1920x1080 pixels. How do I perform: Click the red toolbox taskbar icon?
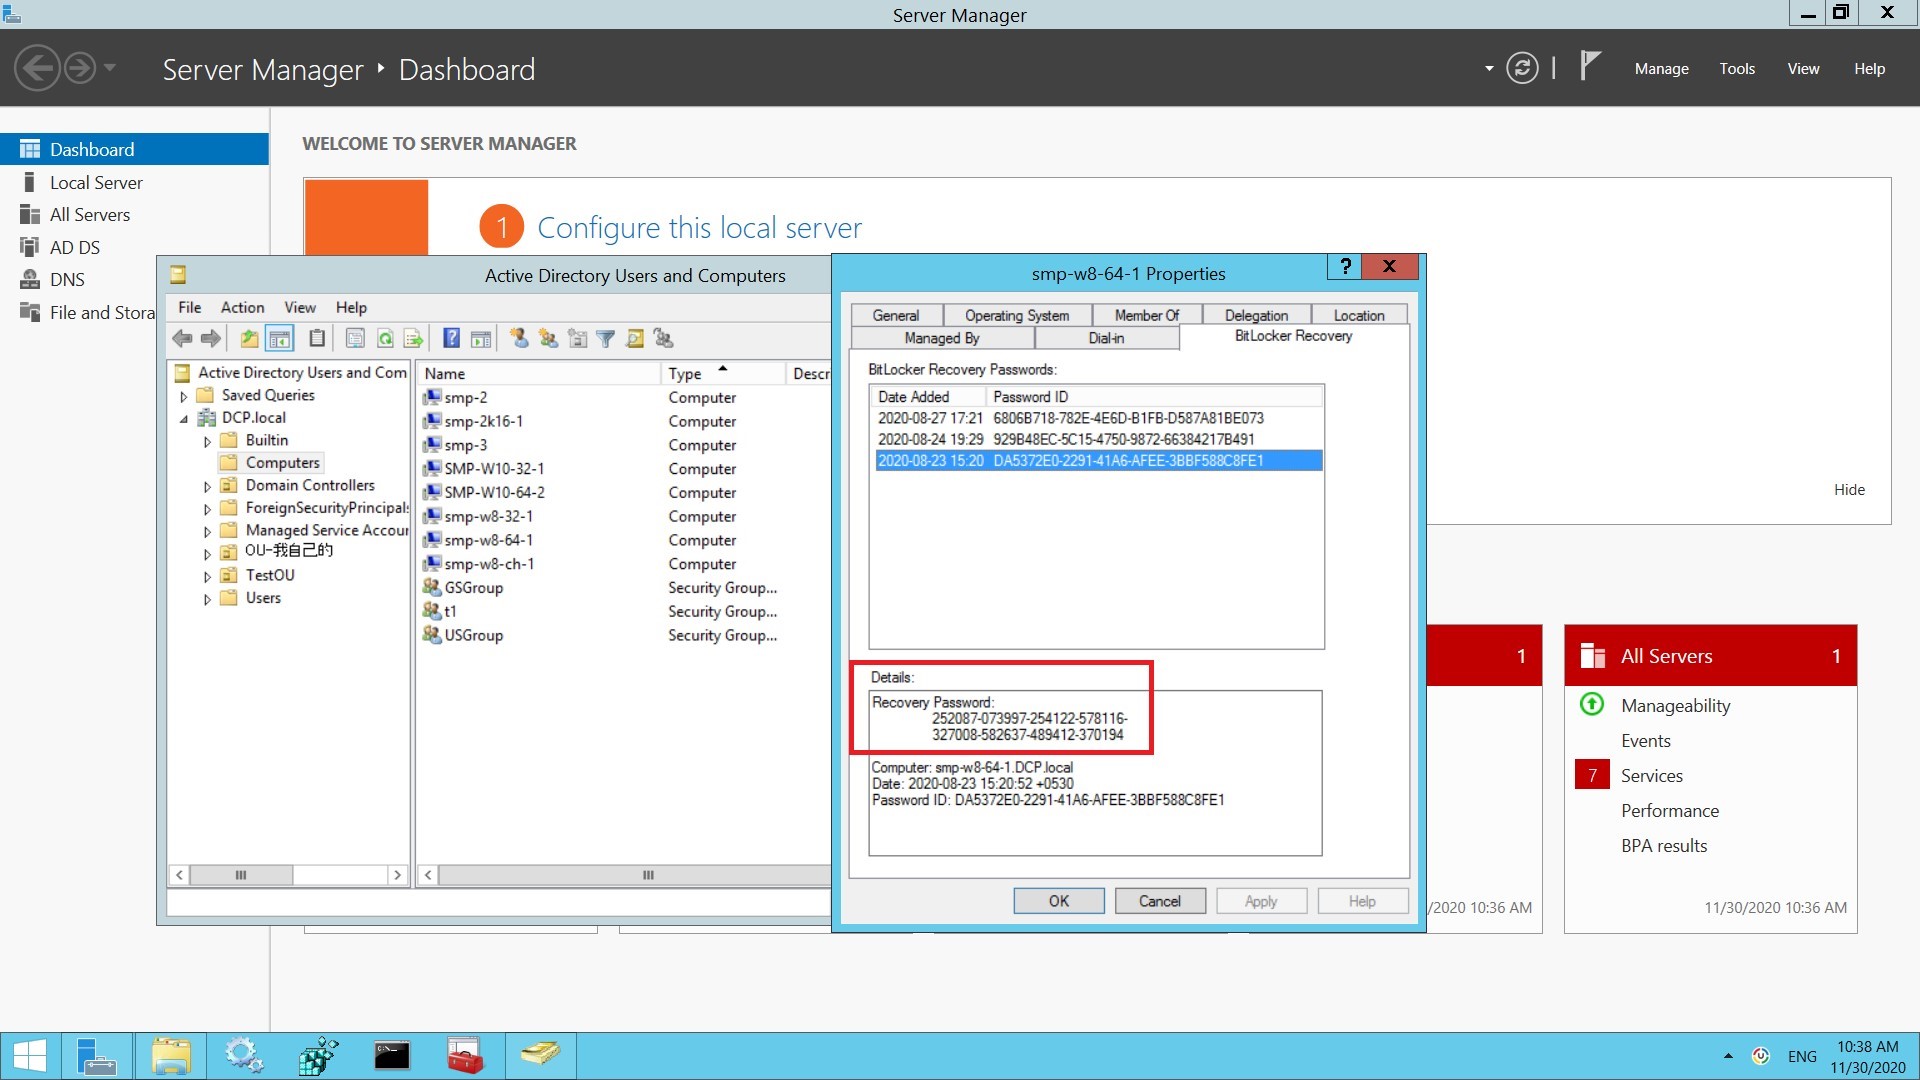[x=465, y=1056]
